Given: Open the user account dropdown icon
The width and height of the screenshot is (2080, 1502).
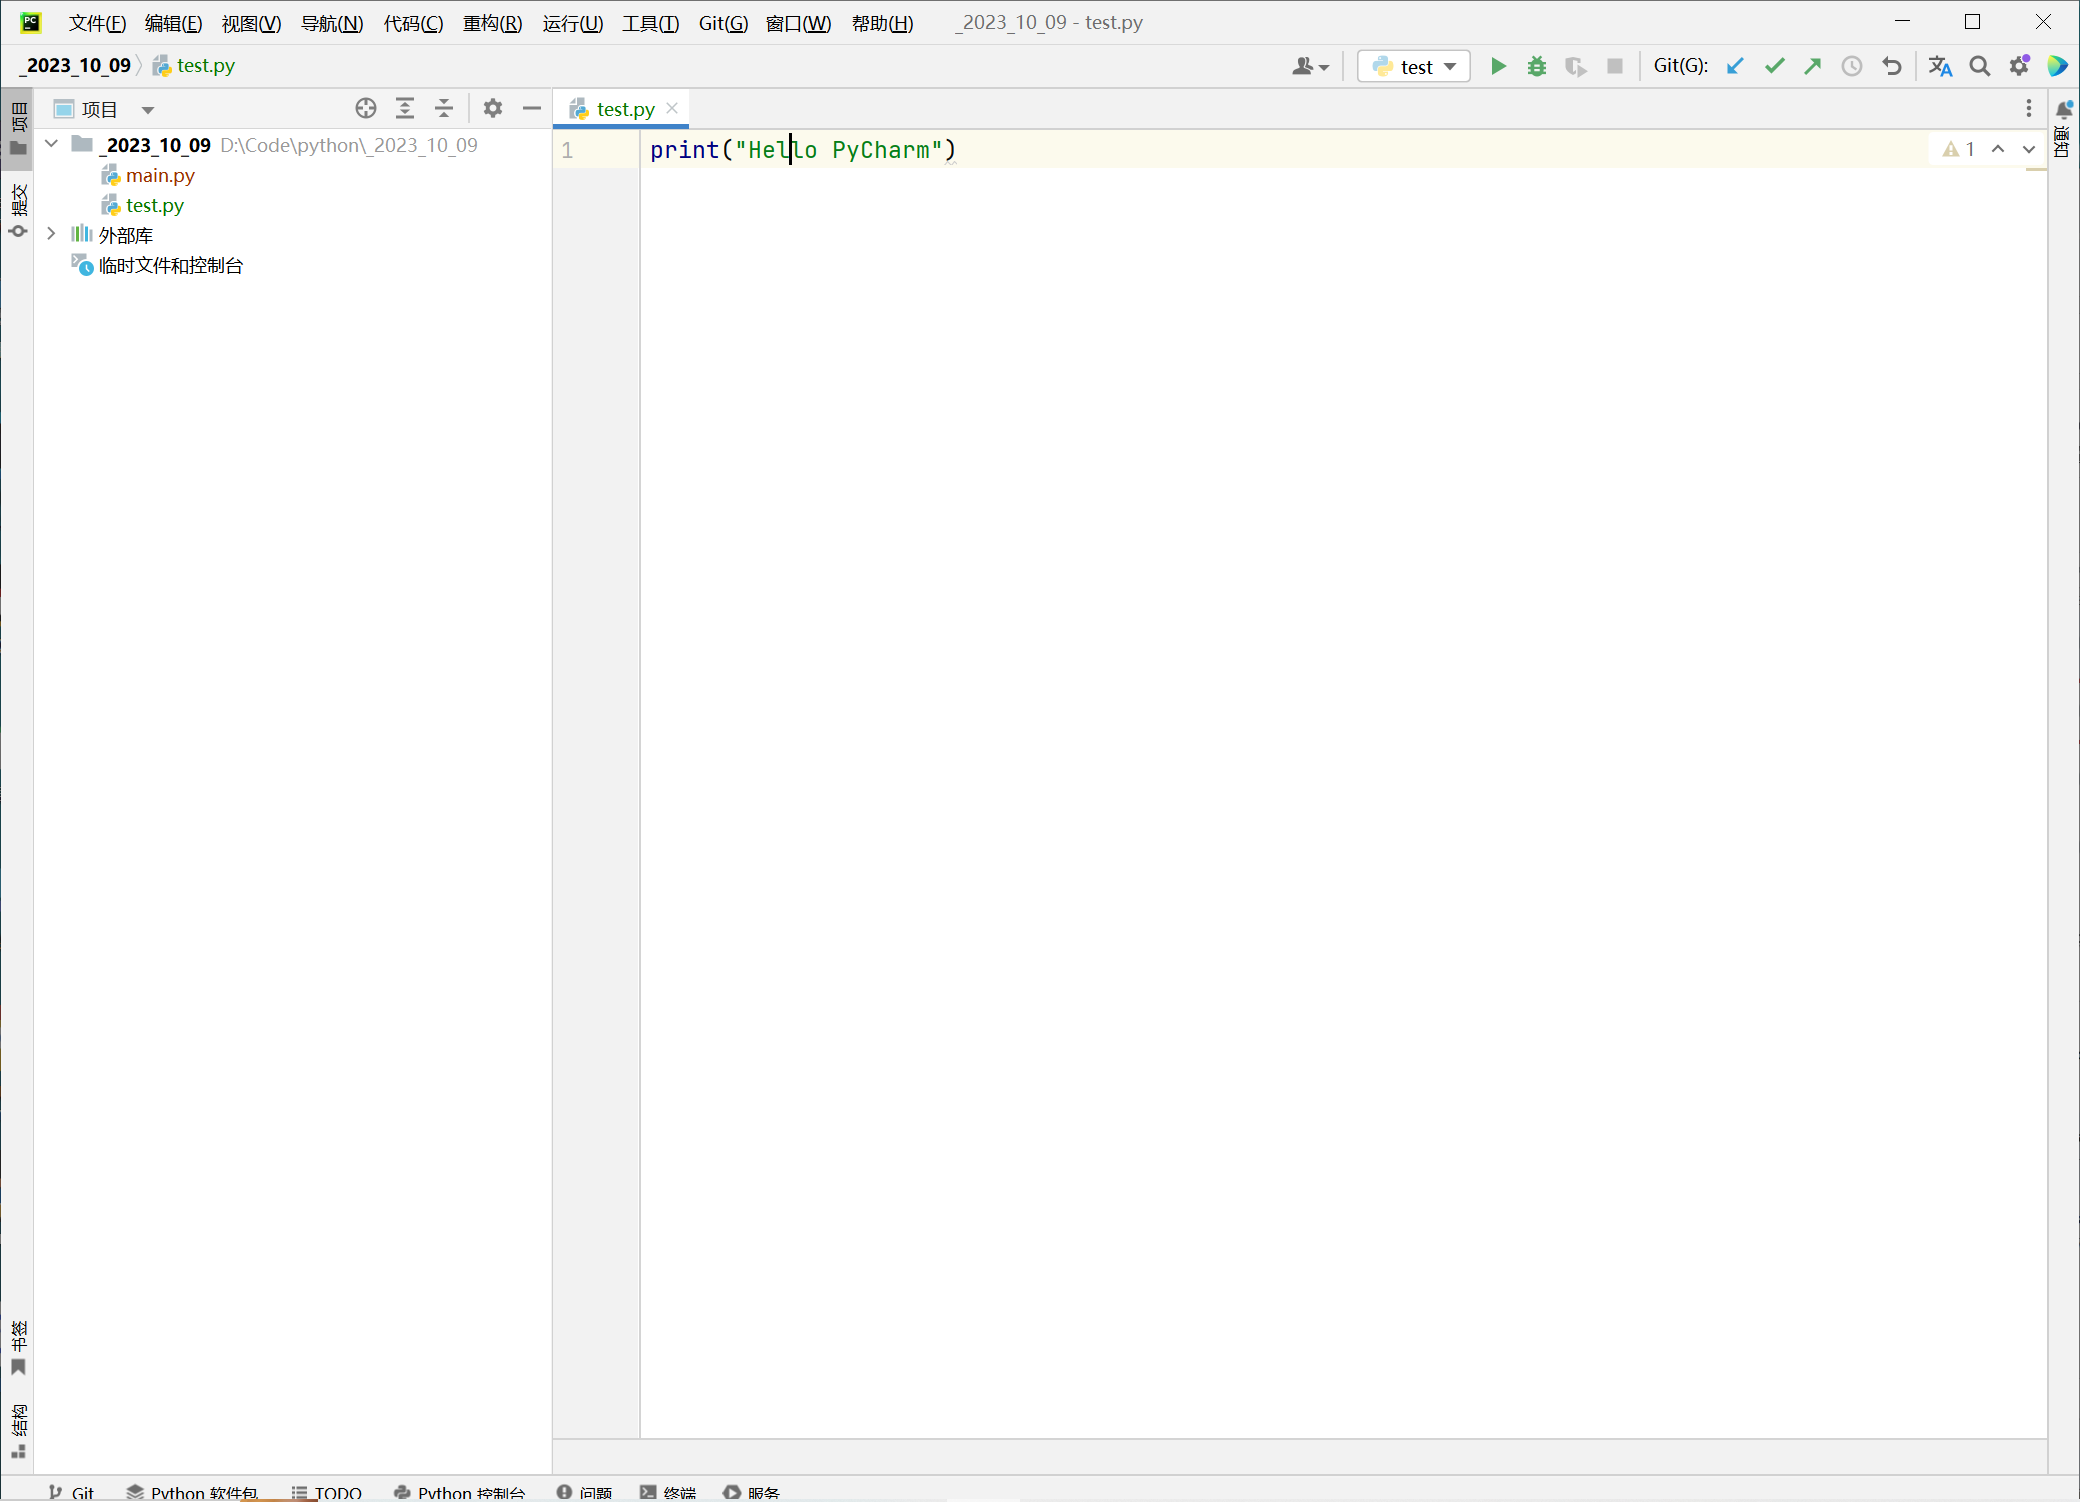Looking at the screenshot, I should (1310, 66).
